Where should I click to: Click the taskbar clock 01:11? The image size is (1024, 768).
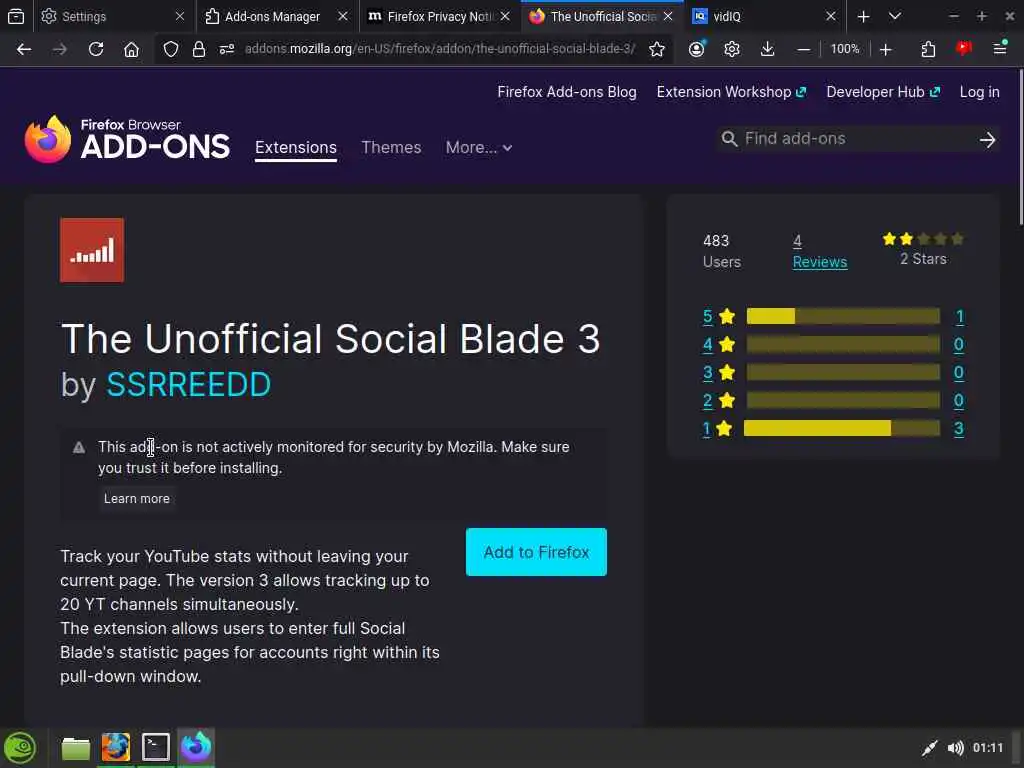coord(987,748)
